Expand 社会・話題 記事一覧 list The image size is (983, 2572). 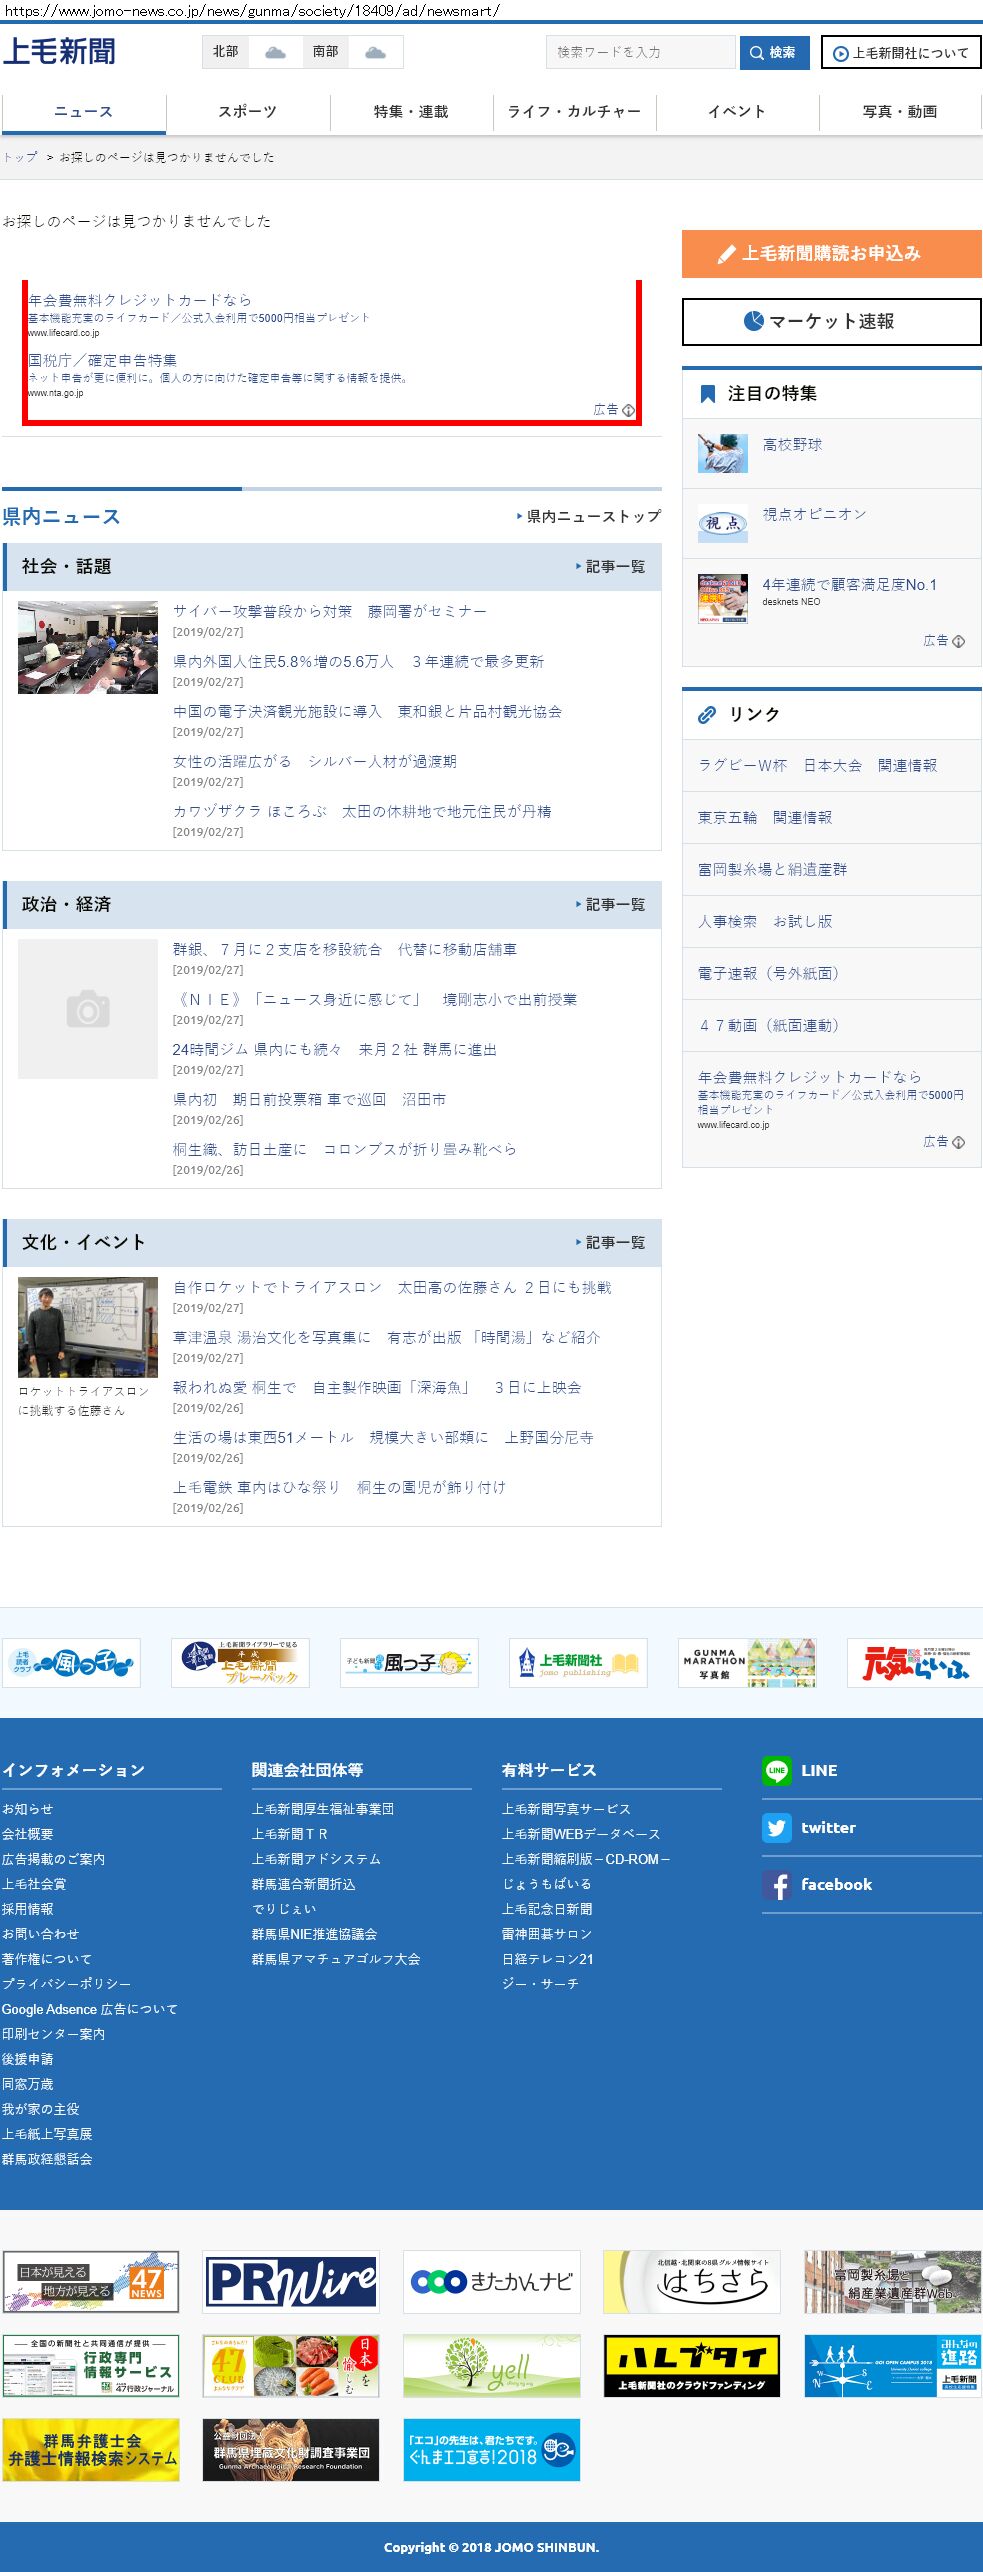614,566
